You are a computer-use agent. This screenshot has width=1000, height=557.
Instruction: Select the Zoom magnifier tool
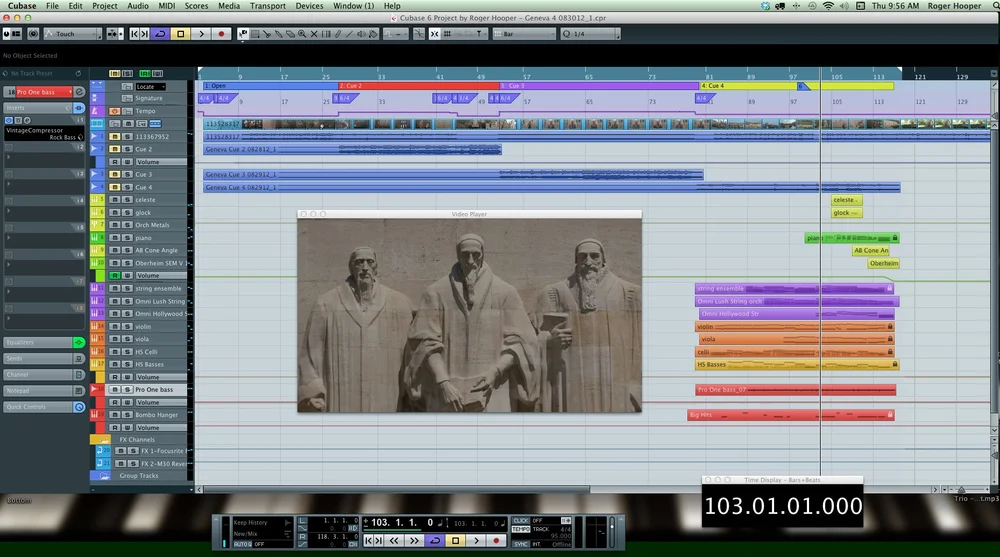pos(302,34)
